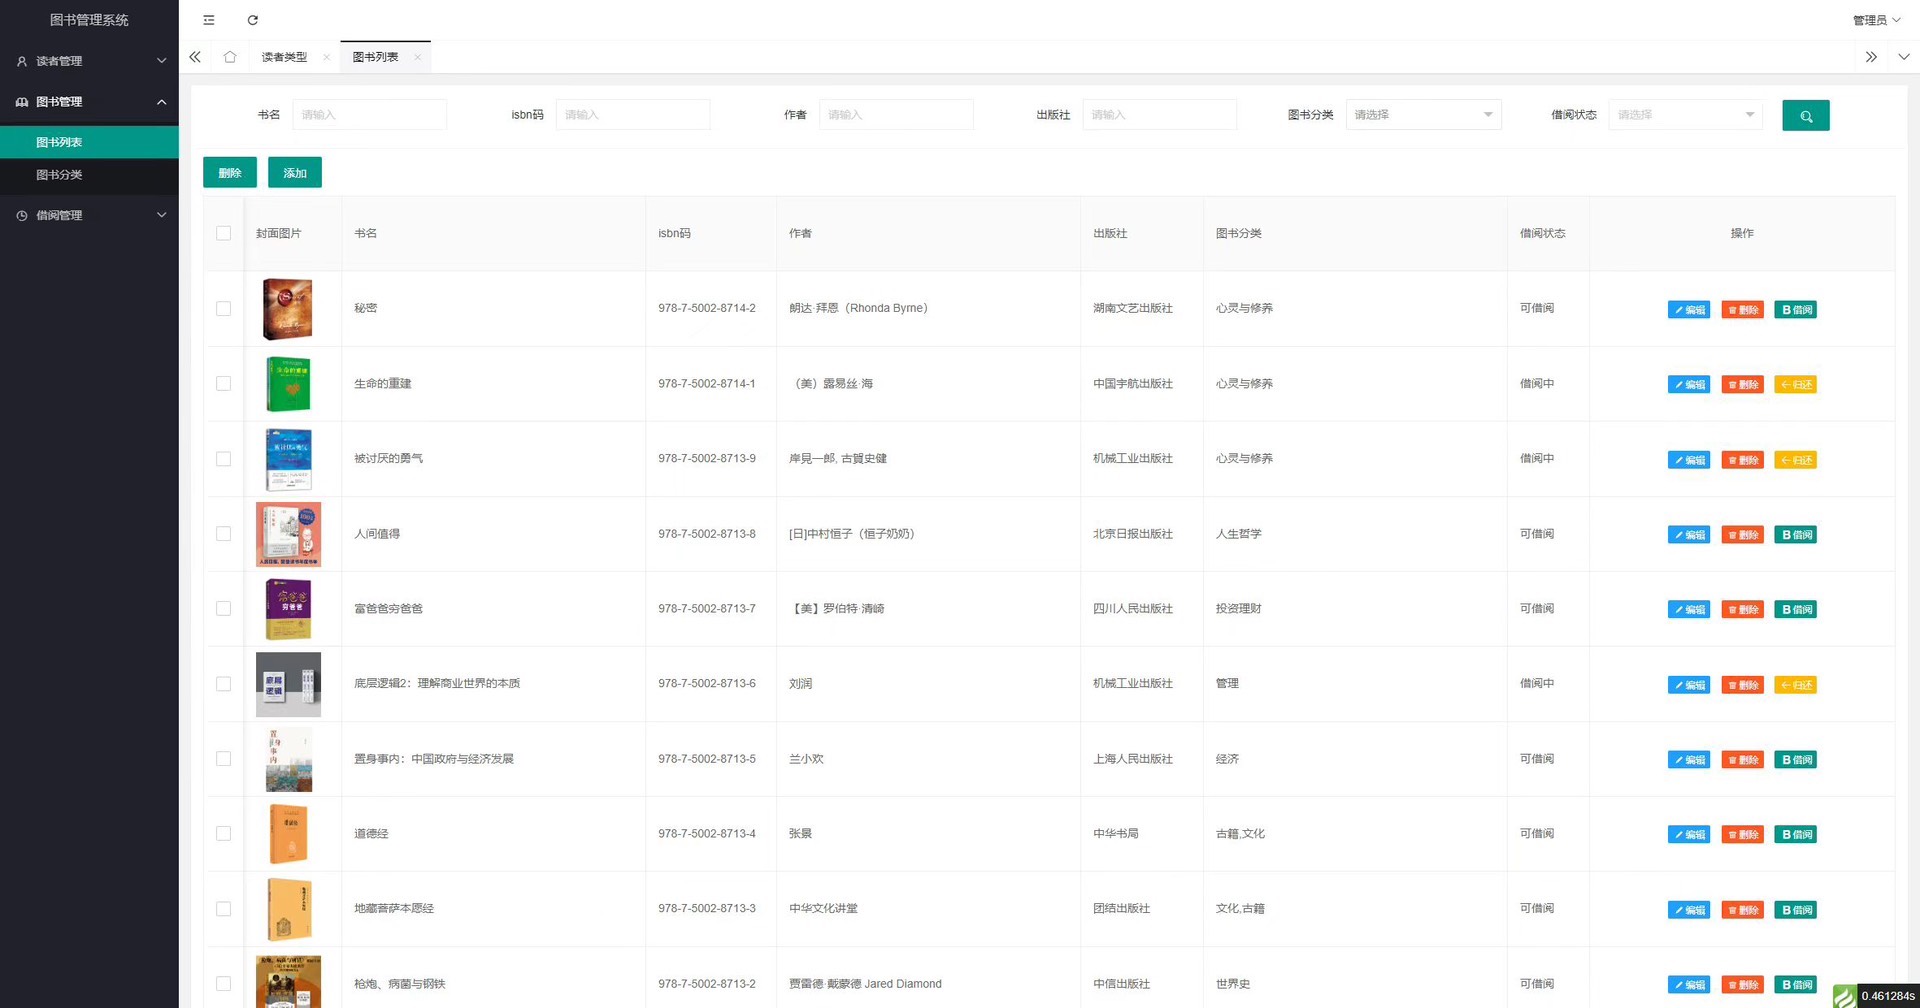This screenshot has height=1008, width=1920.
Task: Check the row for 人间值得
Action: [x=223, y=534]
